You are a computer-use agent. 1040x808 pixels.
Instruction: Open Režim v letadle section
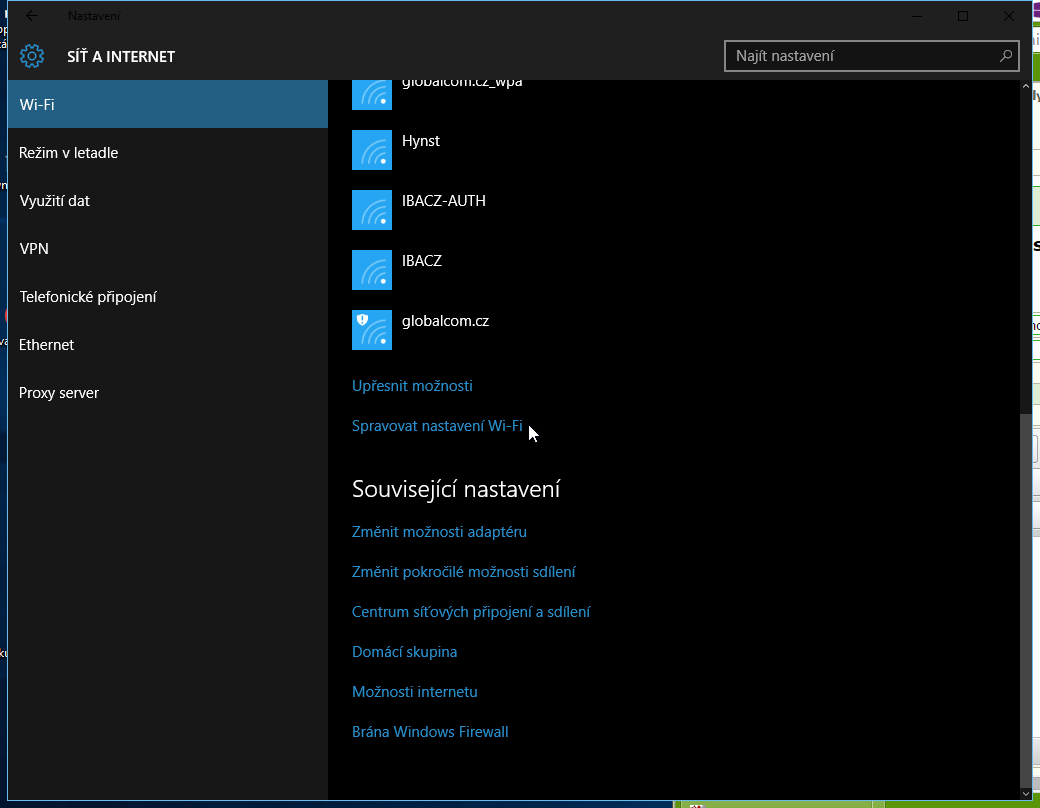point(69,153)
